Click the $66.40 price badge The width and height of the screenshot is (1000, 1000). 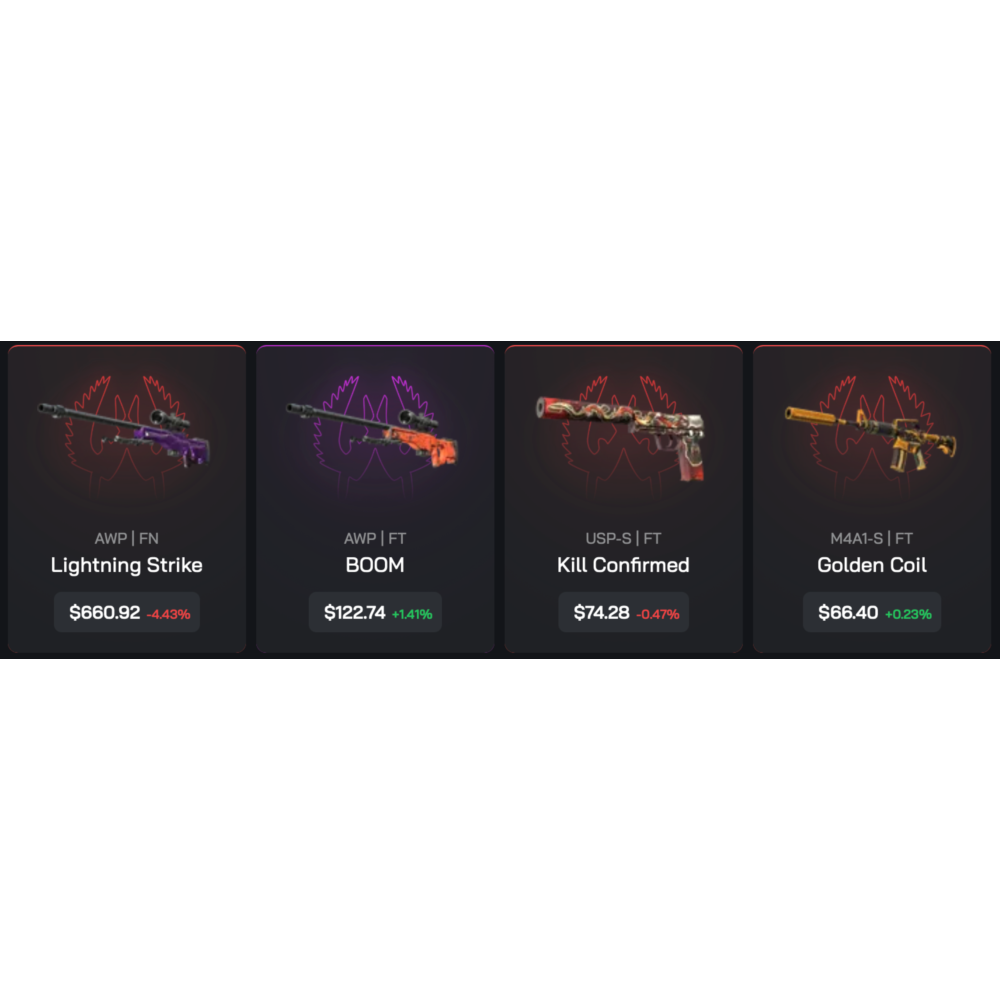[x=872, y=612]
